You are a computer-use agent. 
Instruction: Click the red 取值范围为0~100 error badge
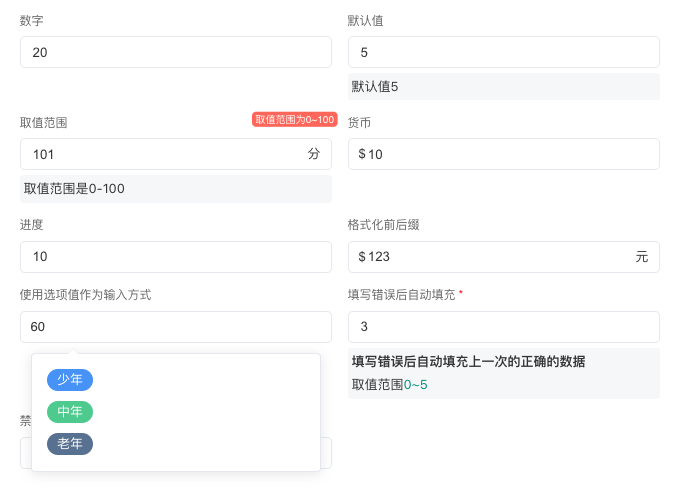pos(294,120)
